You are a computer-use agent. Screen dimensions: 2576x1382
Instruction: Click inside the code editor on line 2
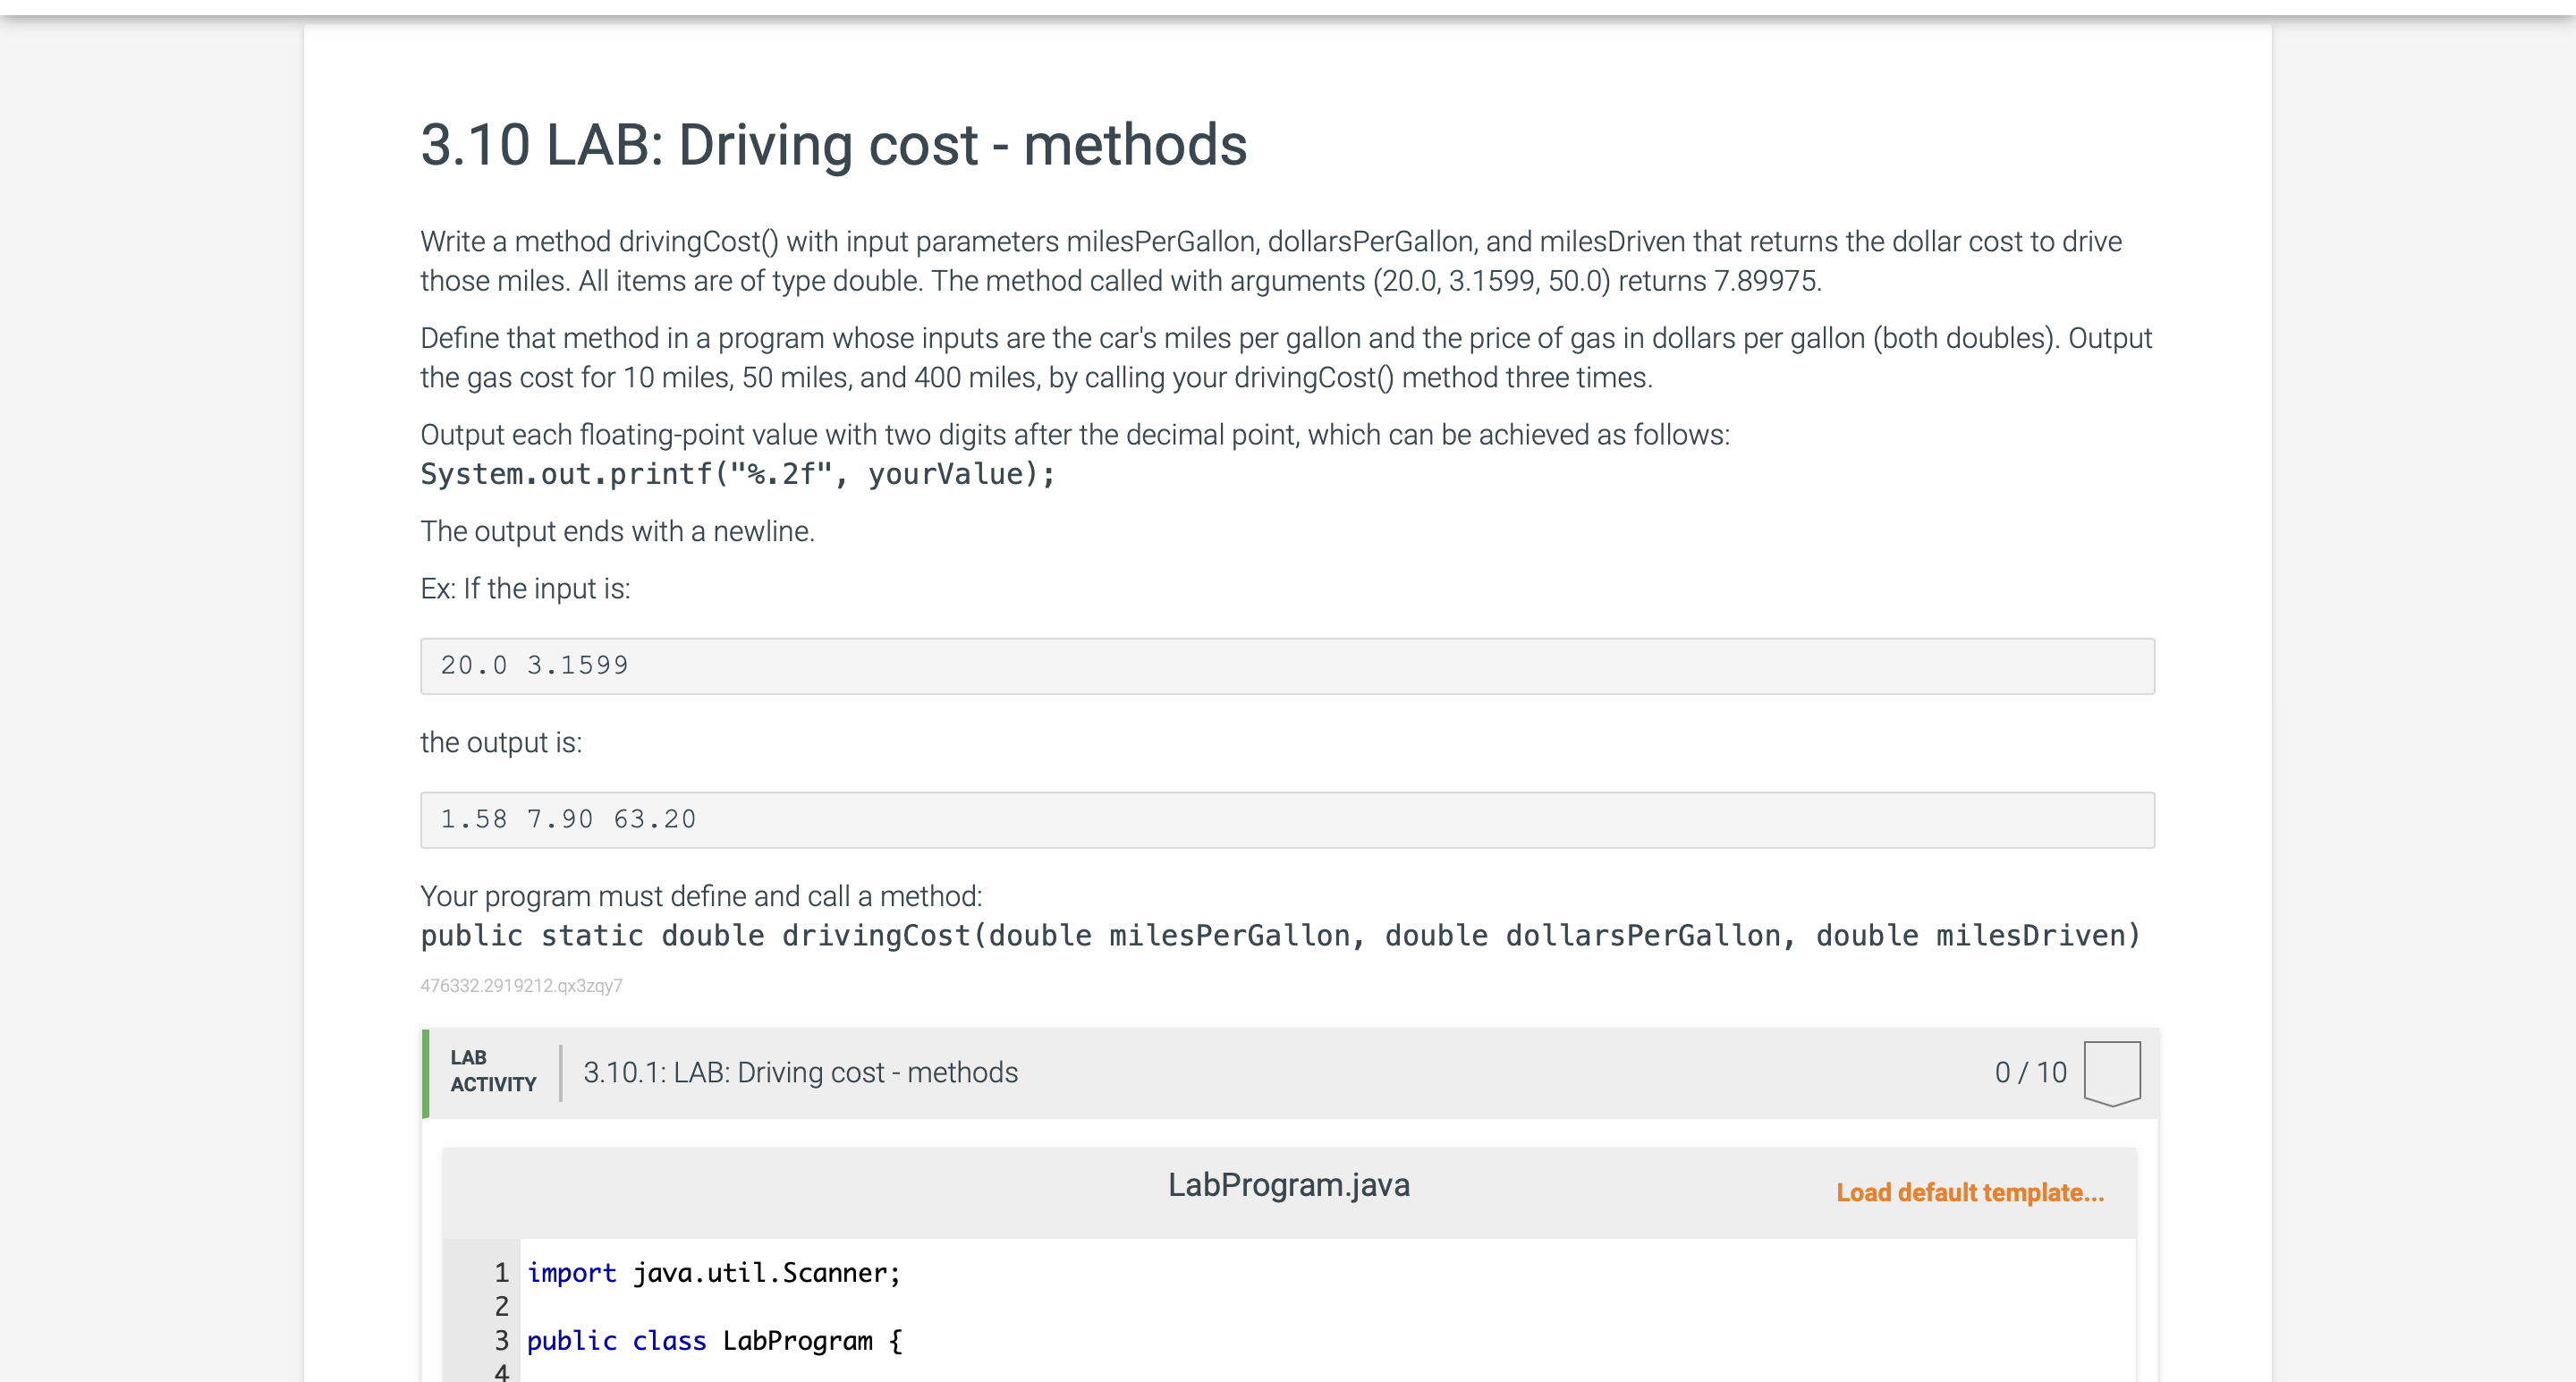point(700,1307)
